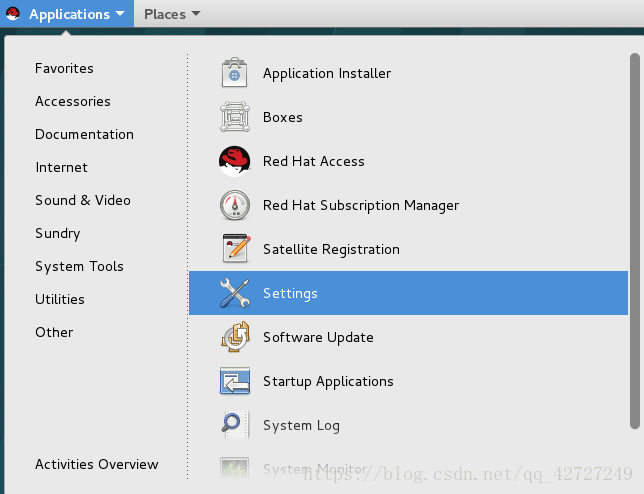Select the Sundry category
This screenshot has height=494, width=644.
coord(58,233)
